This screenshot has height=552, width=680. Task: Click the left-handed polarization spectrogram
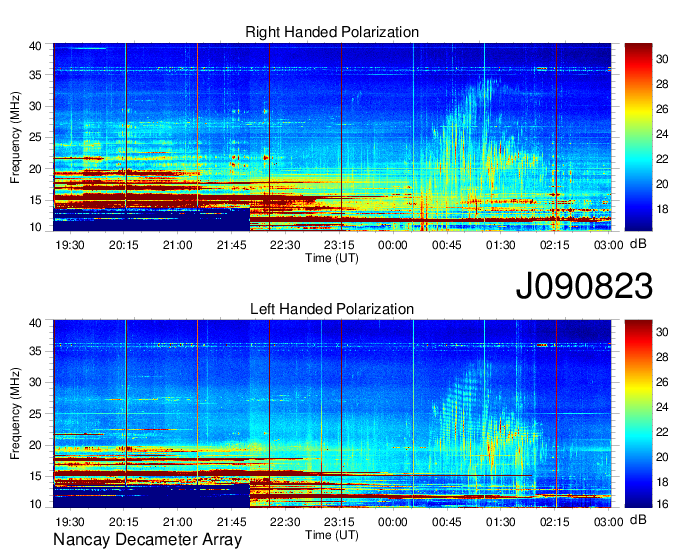[332, 414]
